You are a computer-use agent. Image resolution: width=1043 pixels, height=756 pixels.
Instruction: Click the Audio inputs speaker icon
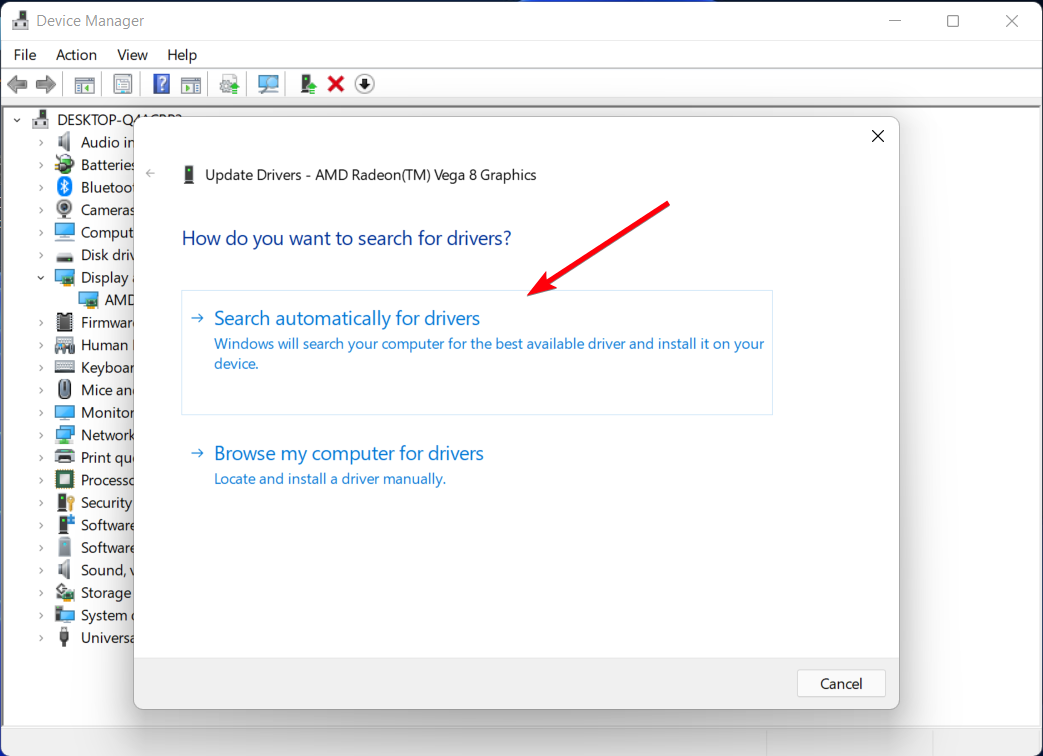tap(65, 142)
